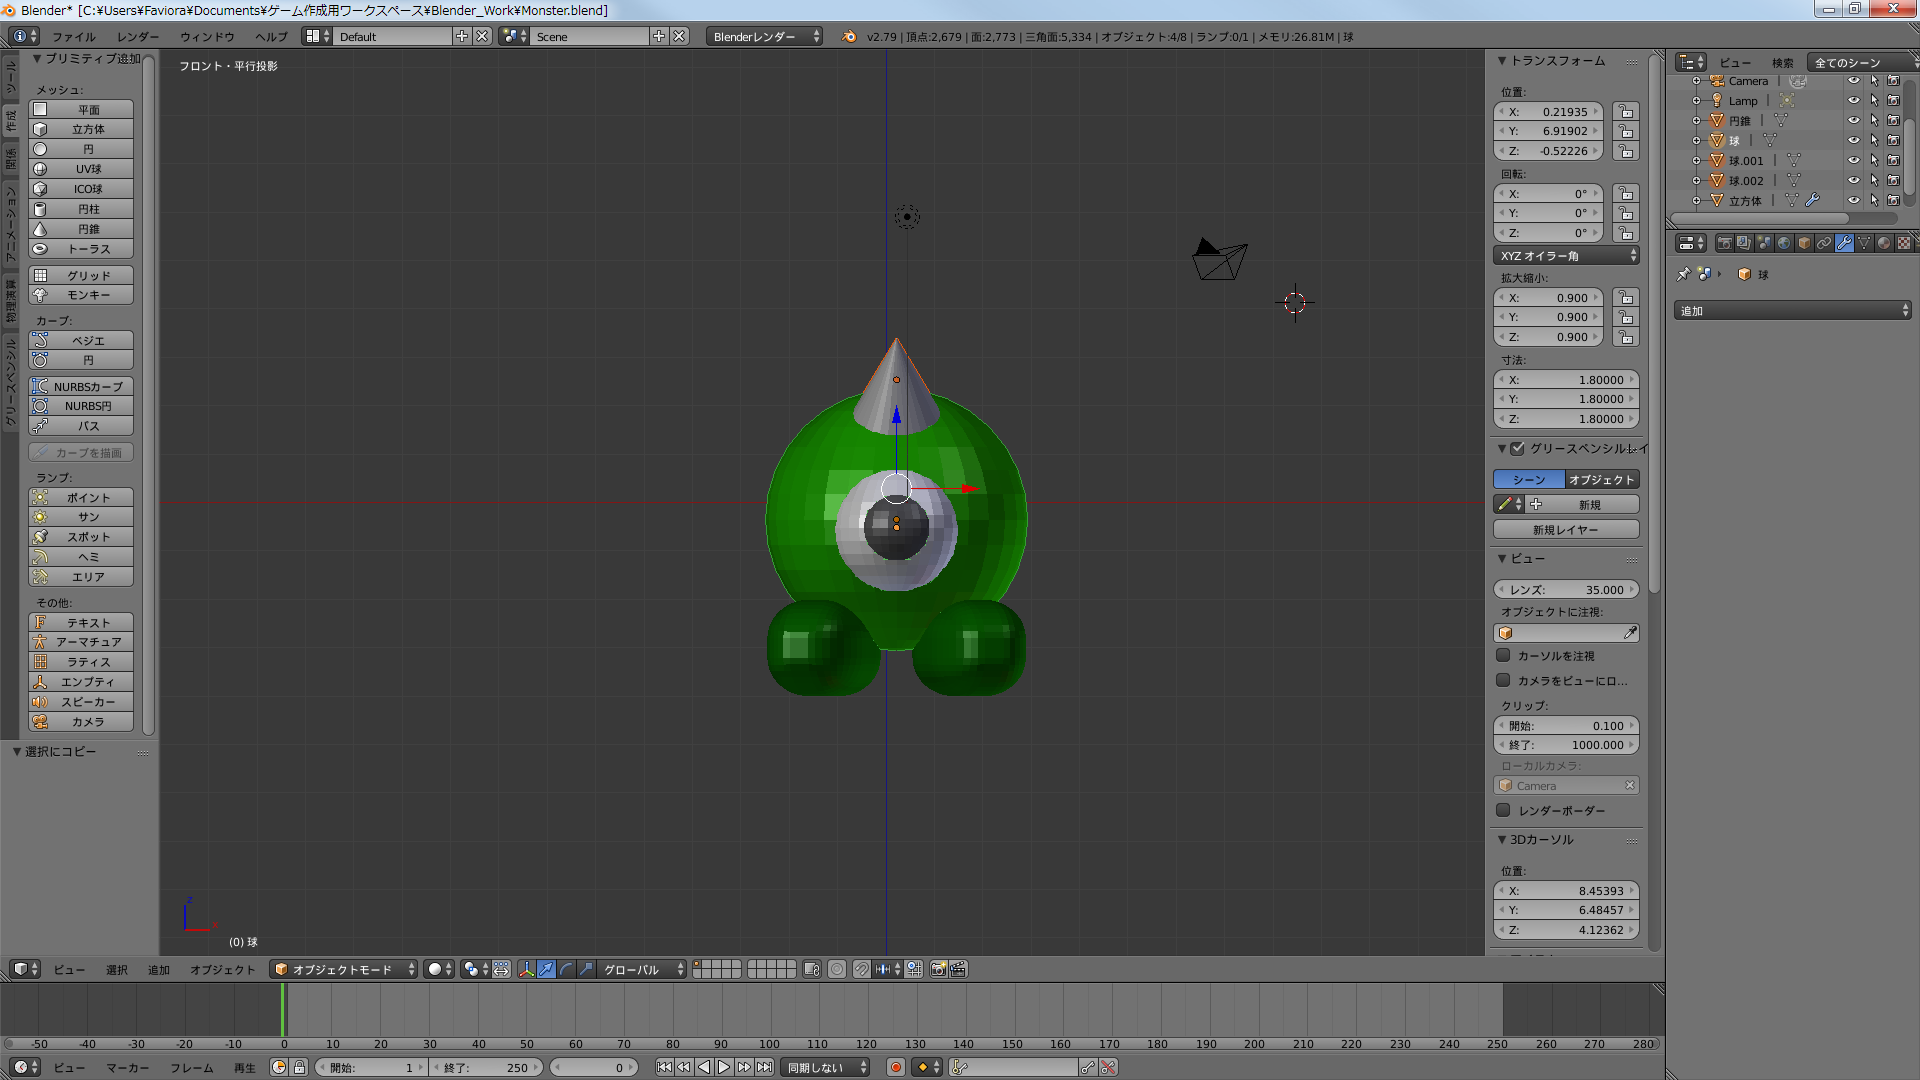Add a UV球 mesh
1920x1080 pixels.
(x=81, y=169)
